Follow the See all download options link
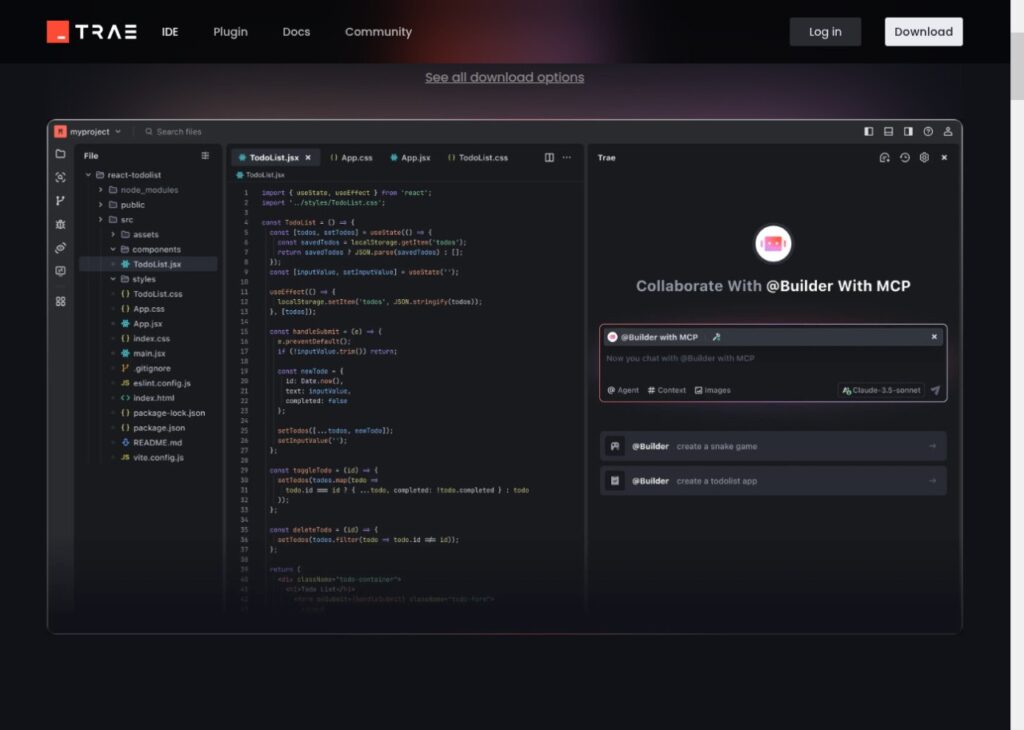 [x=504, y=77]
